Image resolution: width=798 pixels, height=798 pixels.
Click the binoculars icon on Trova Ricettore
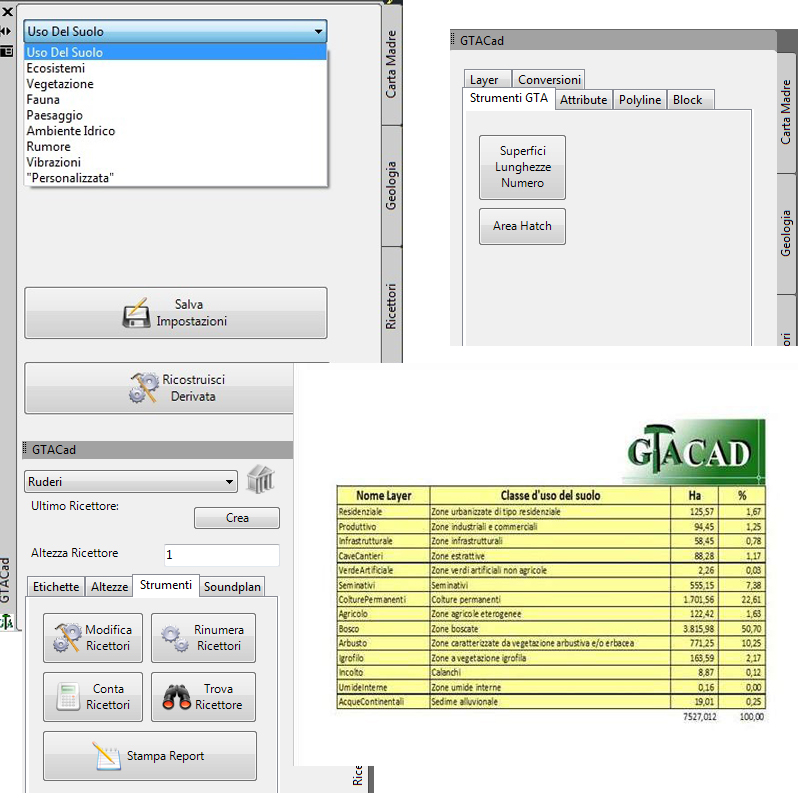click(177, 697)
